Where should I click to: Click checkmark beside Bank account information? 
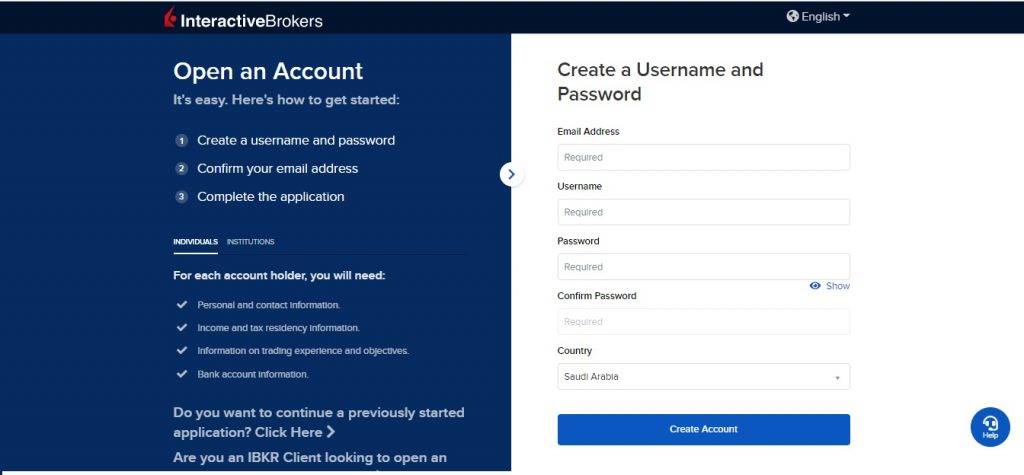(x=182, y=374)
